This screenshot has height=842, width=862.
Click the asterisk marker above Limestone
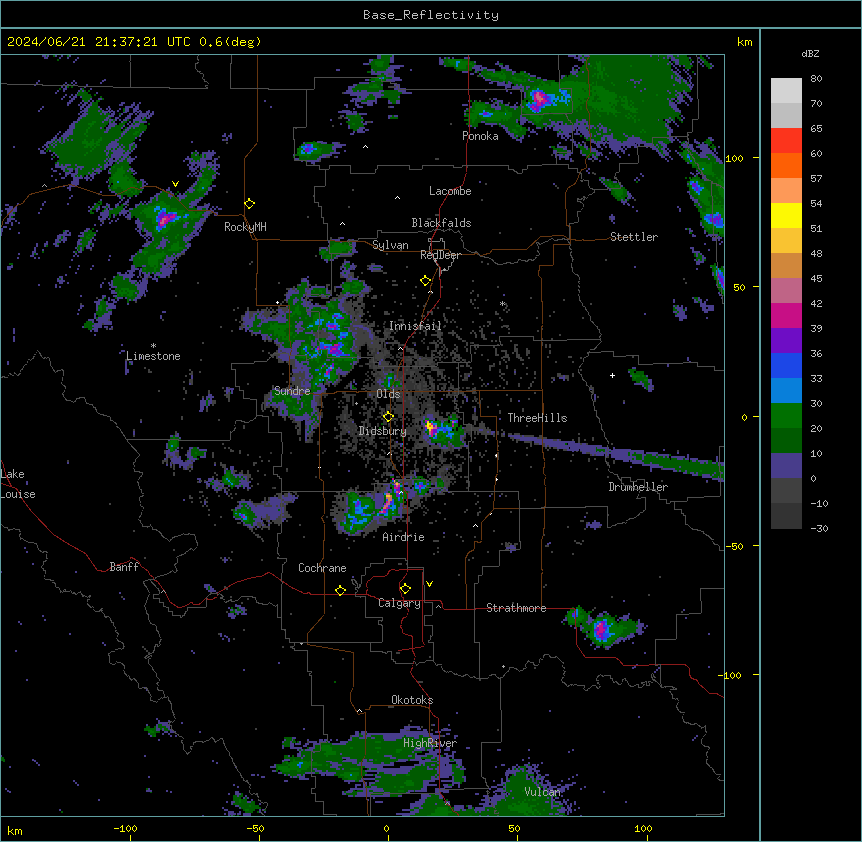click(153, 346)
